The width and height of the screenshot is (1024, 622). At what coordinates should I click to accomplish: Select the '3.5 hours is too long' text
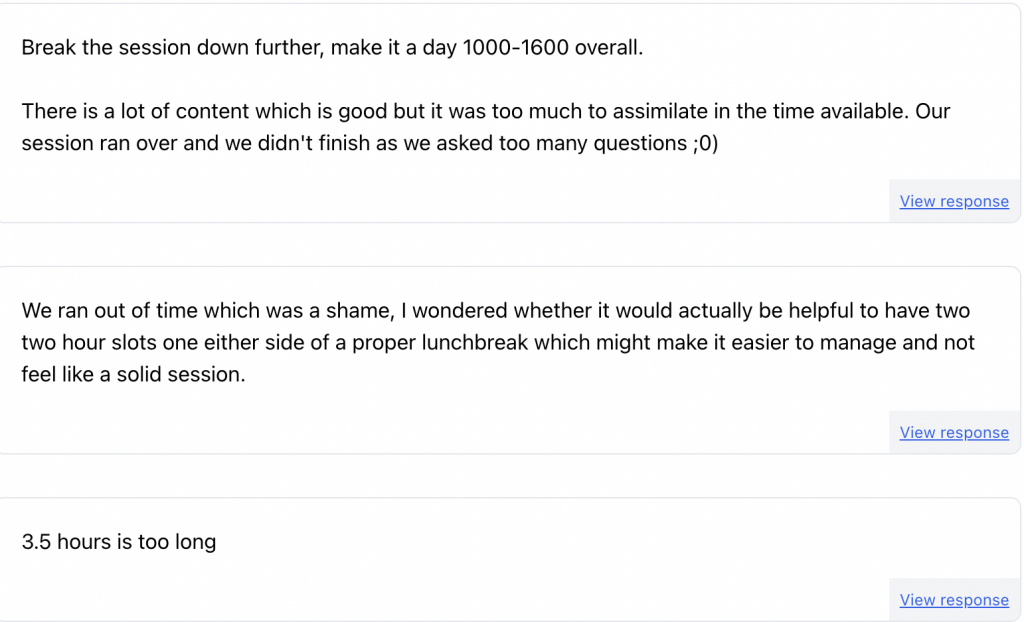click(x=118, y=542)
